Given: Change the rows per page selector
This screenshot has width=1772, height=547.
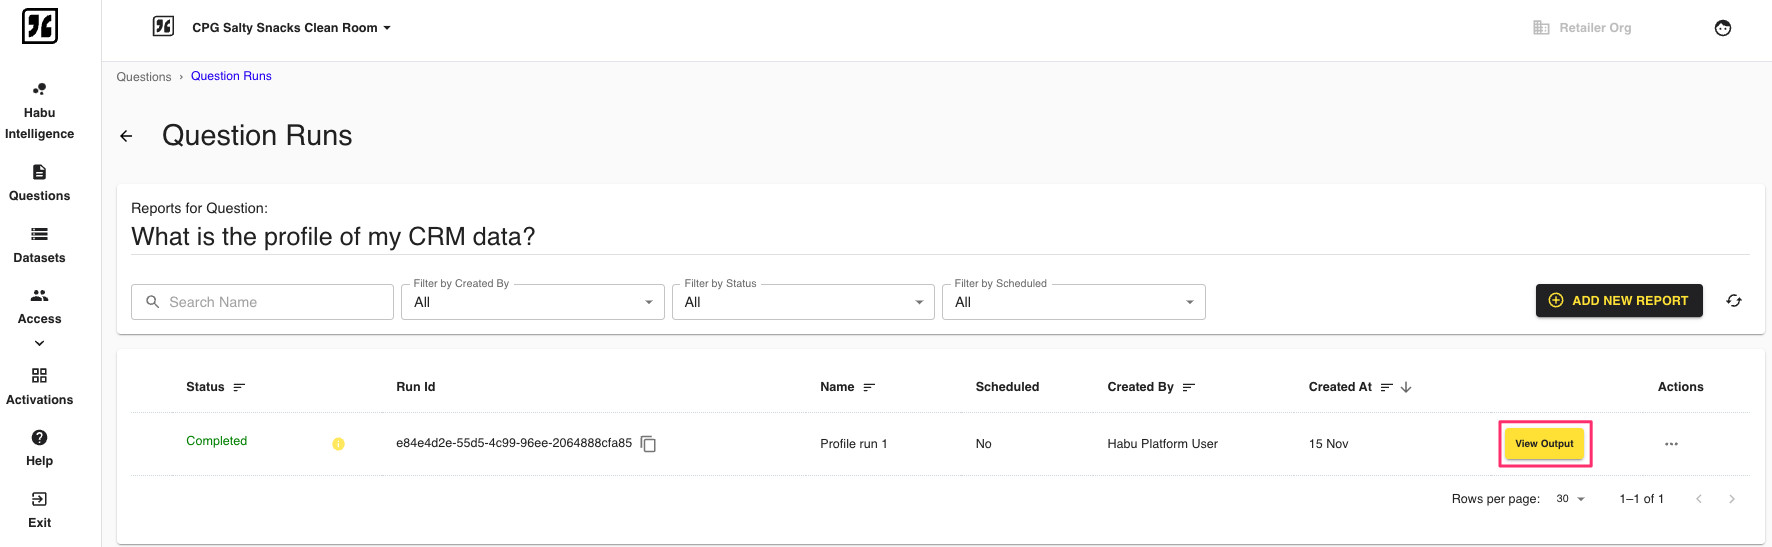Looking at the screenshot, I should tap(1570, 499).
